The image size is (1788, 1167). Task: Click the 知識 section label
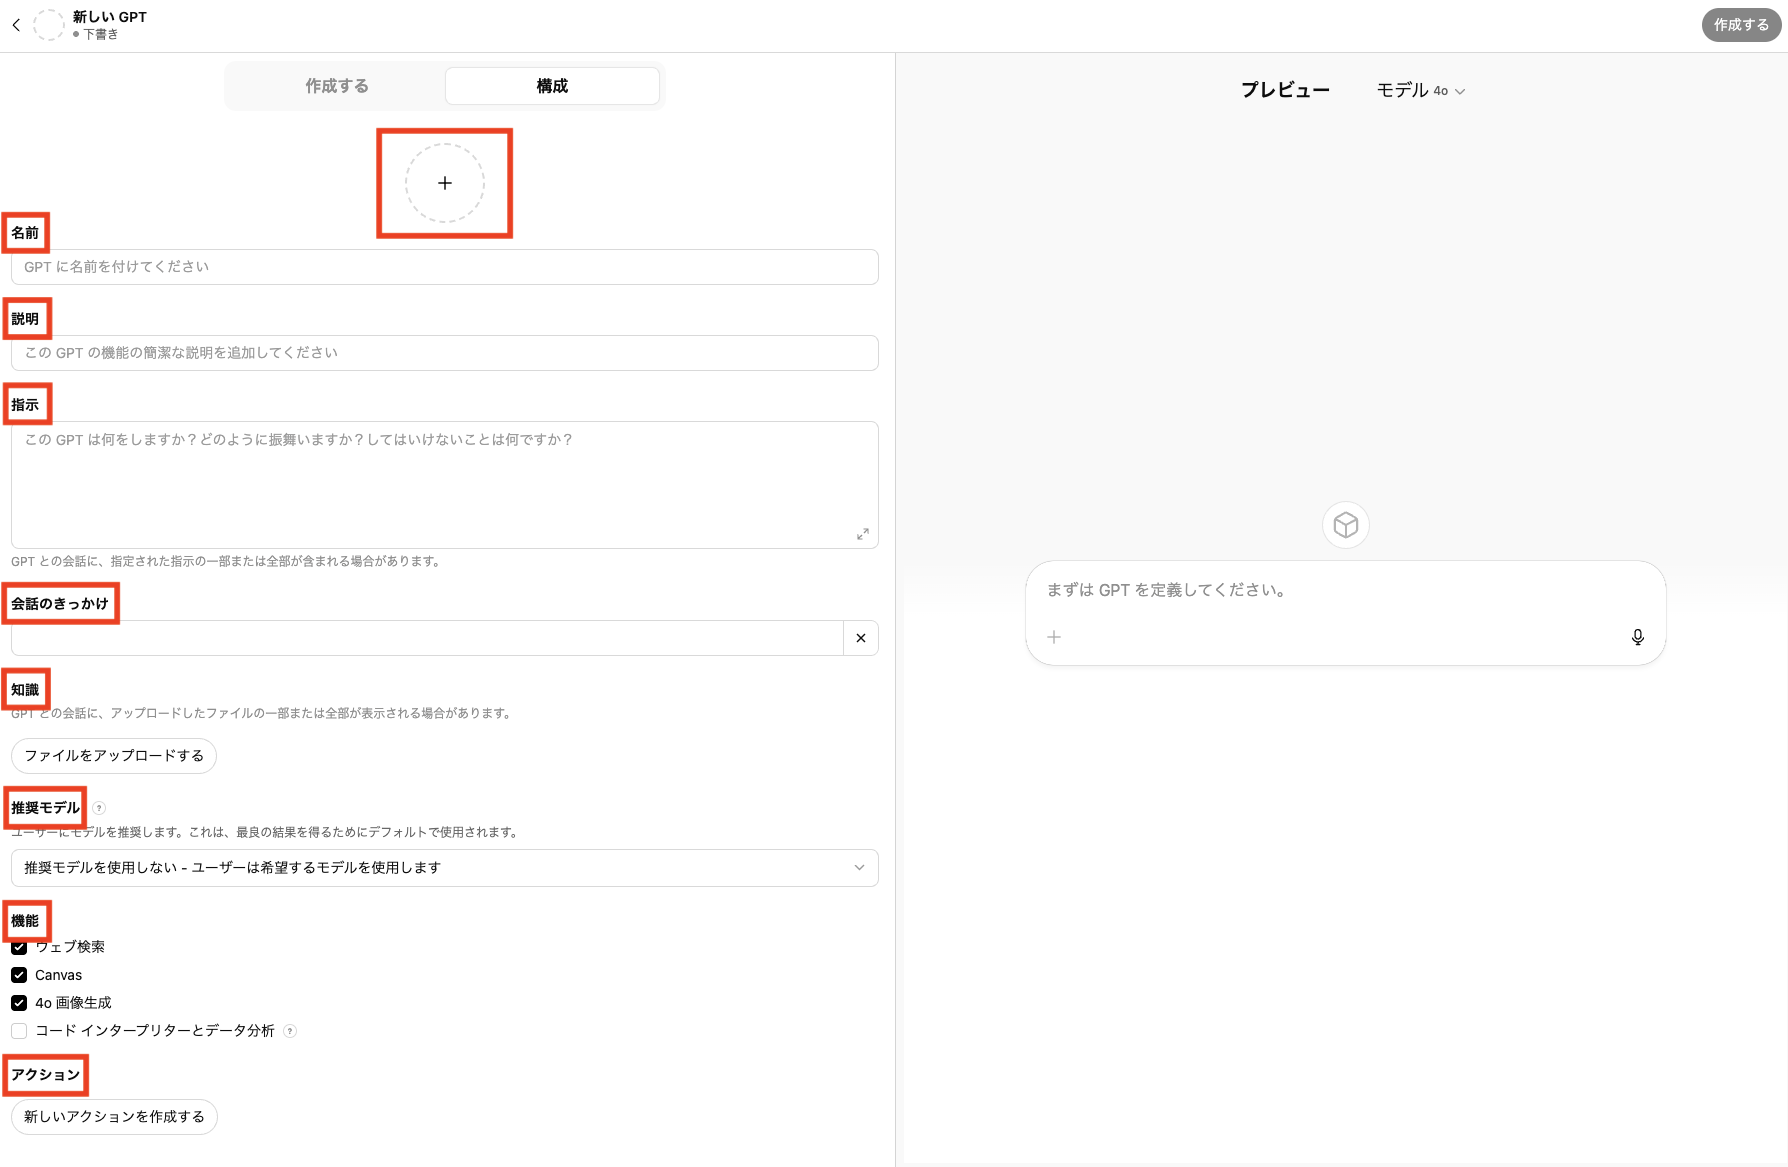coord(25,690)
